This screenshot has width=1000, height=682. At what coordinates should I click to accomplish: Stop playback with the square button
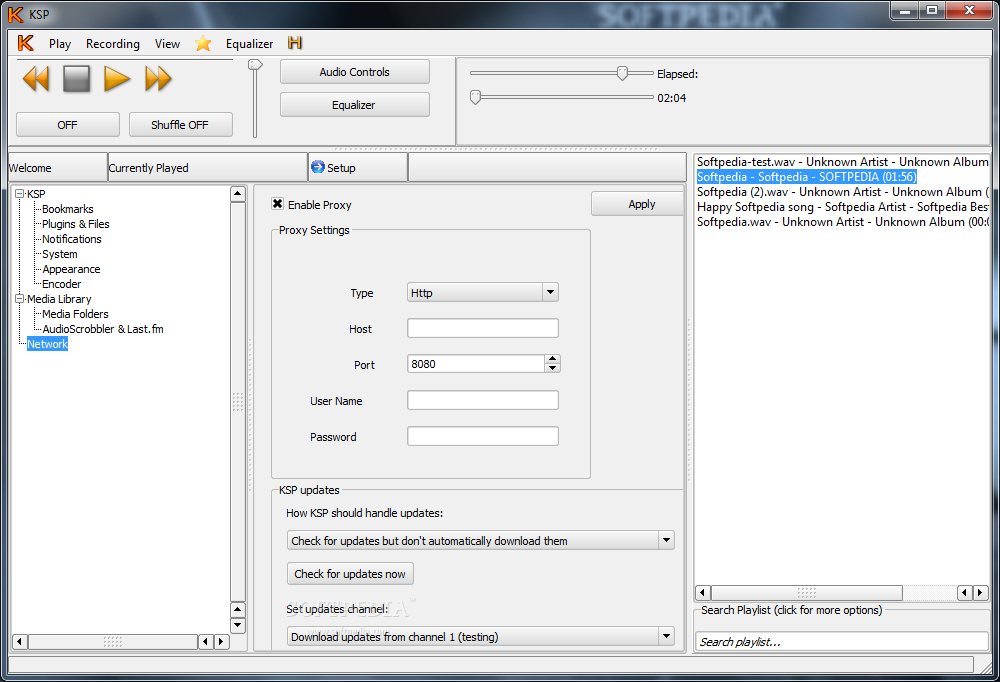pyautogui.click(x=77, y=79)
